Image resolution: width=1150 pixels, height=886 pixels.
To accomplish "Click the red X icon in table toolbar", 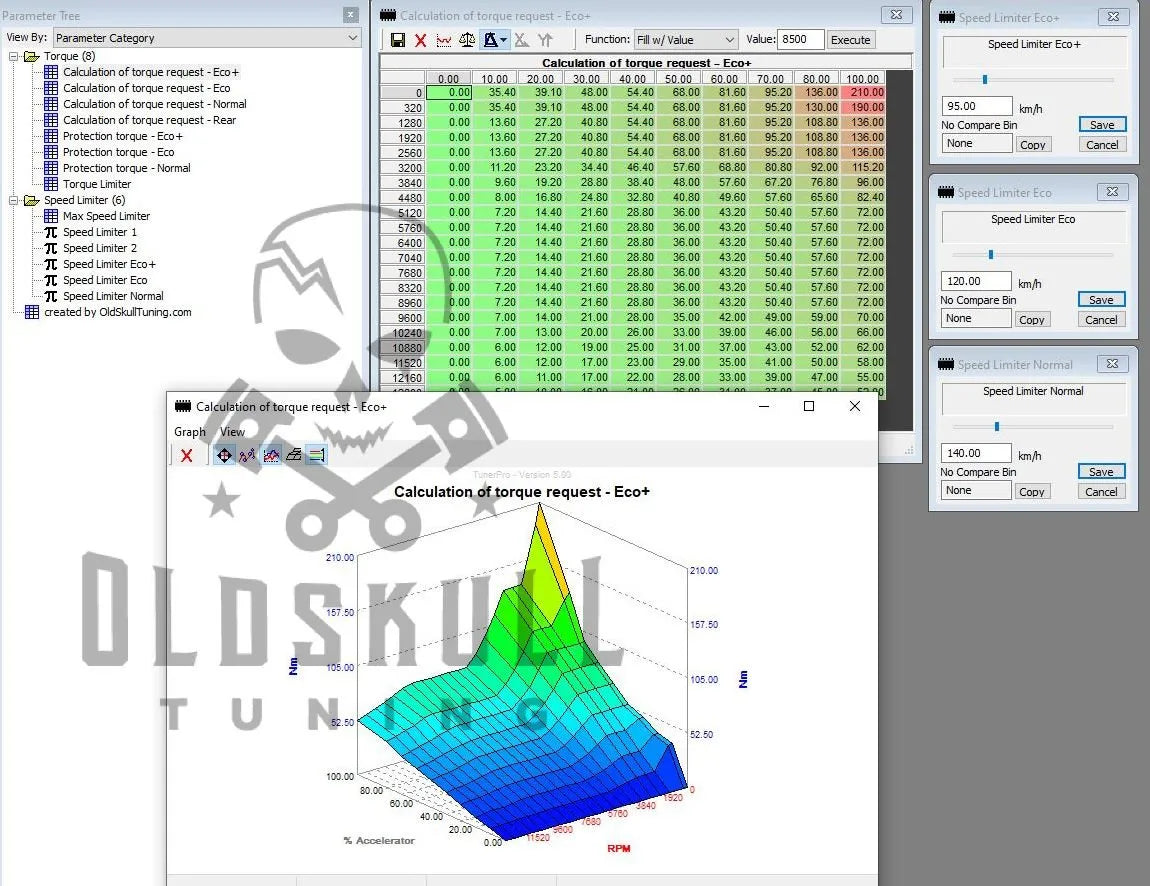I will (x=420, y=40).
